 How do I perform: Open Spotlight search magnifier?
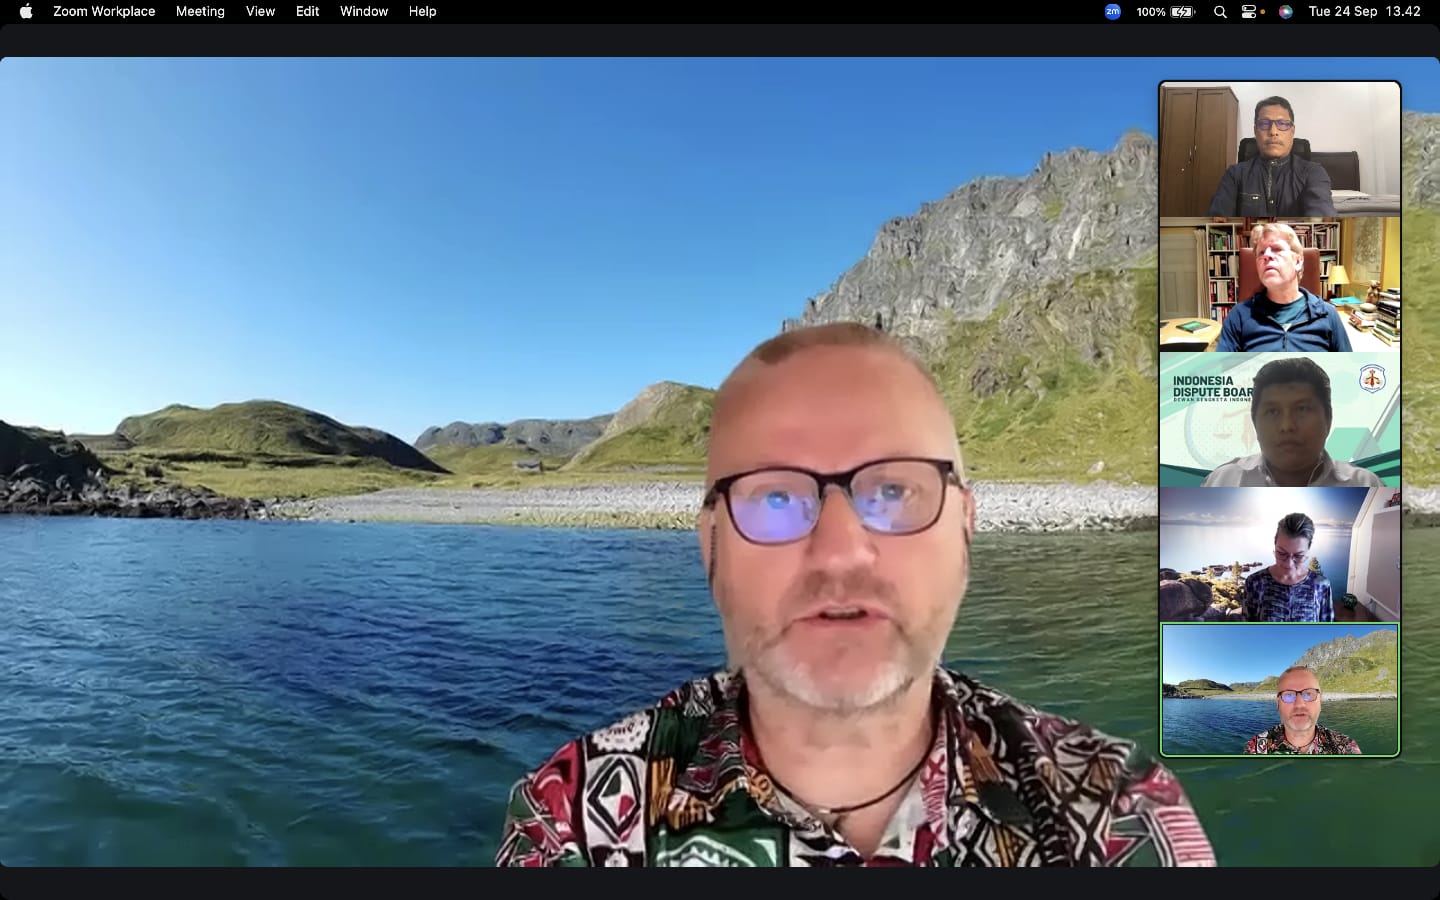[1220, 12]
